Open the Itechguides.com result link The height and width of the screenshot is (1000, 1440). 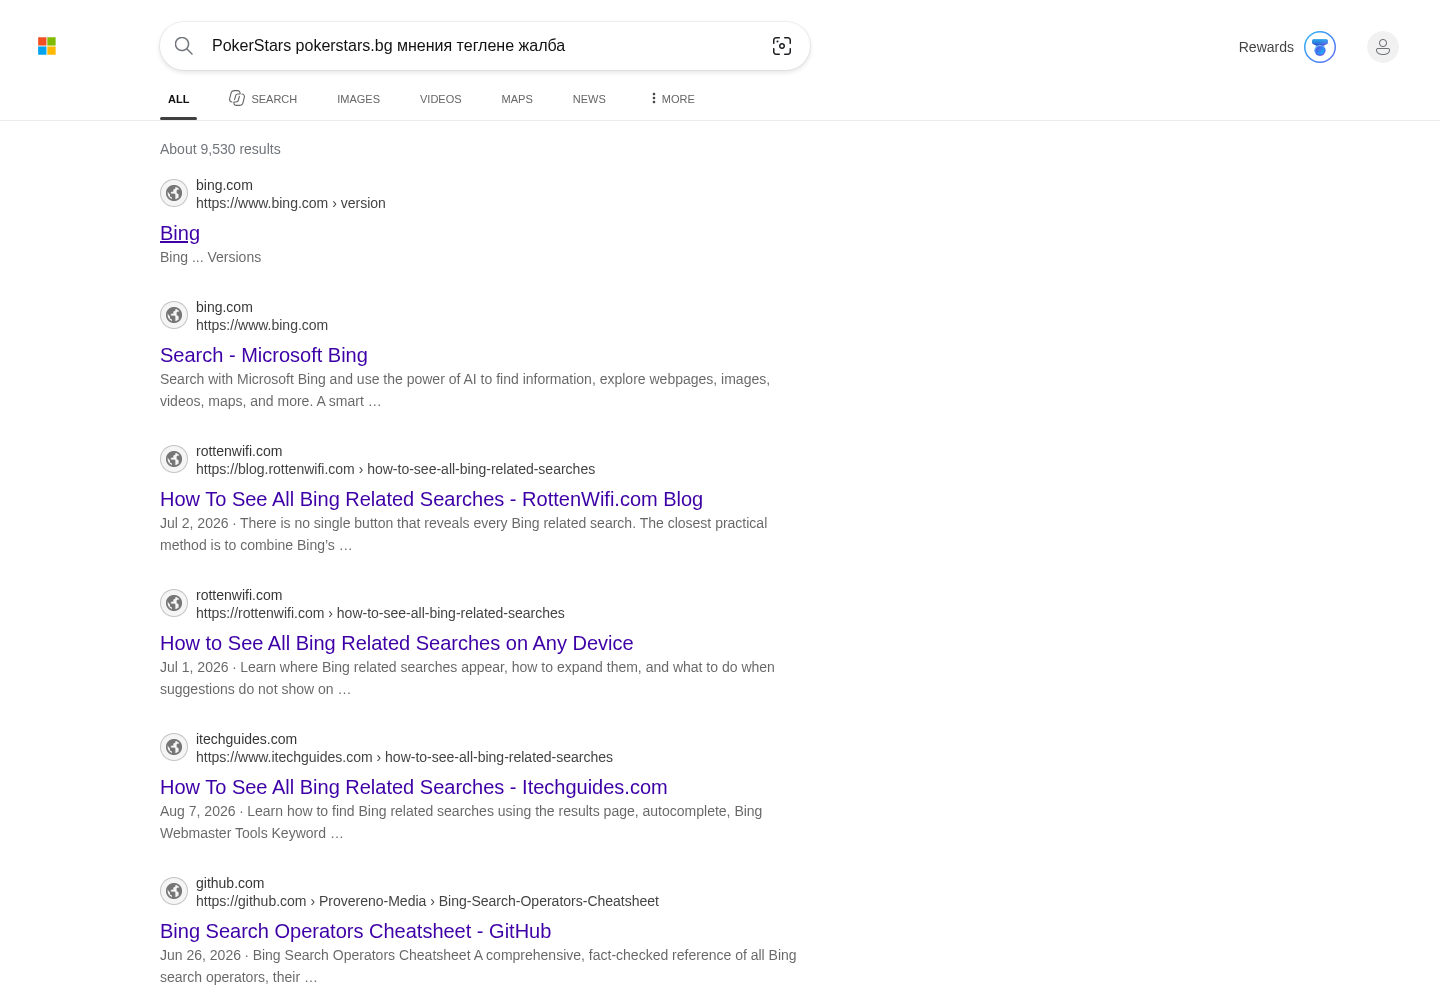point(414,787)
